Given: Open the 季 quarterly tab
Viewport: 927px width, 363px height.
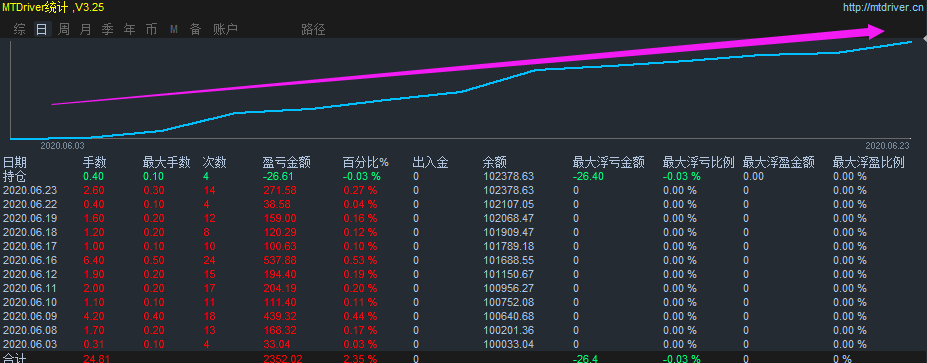Looking at the screenshot, I should point(108,30).
